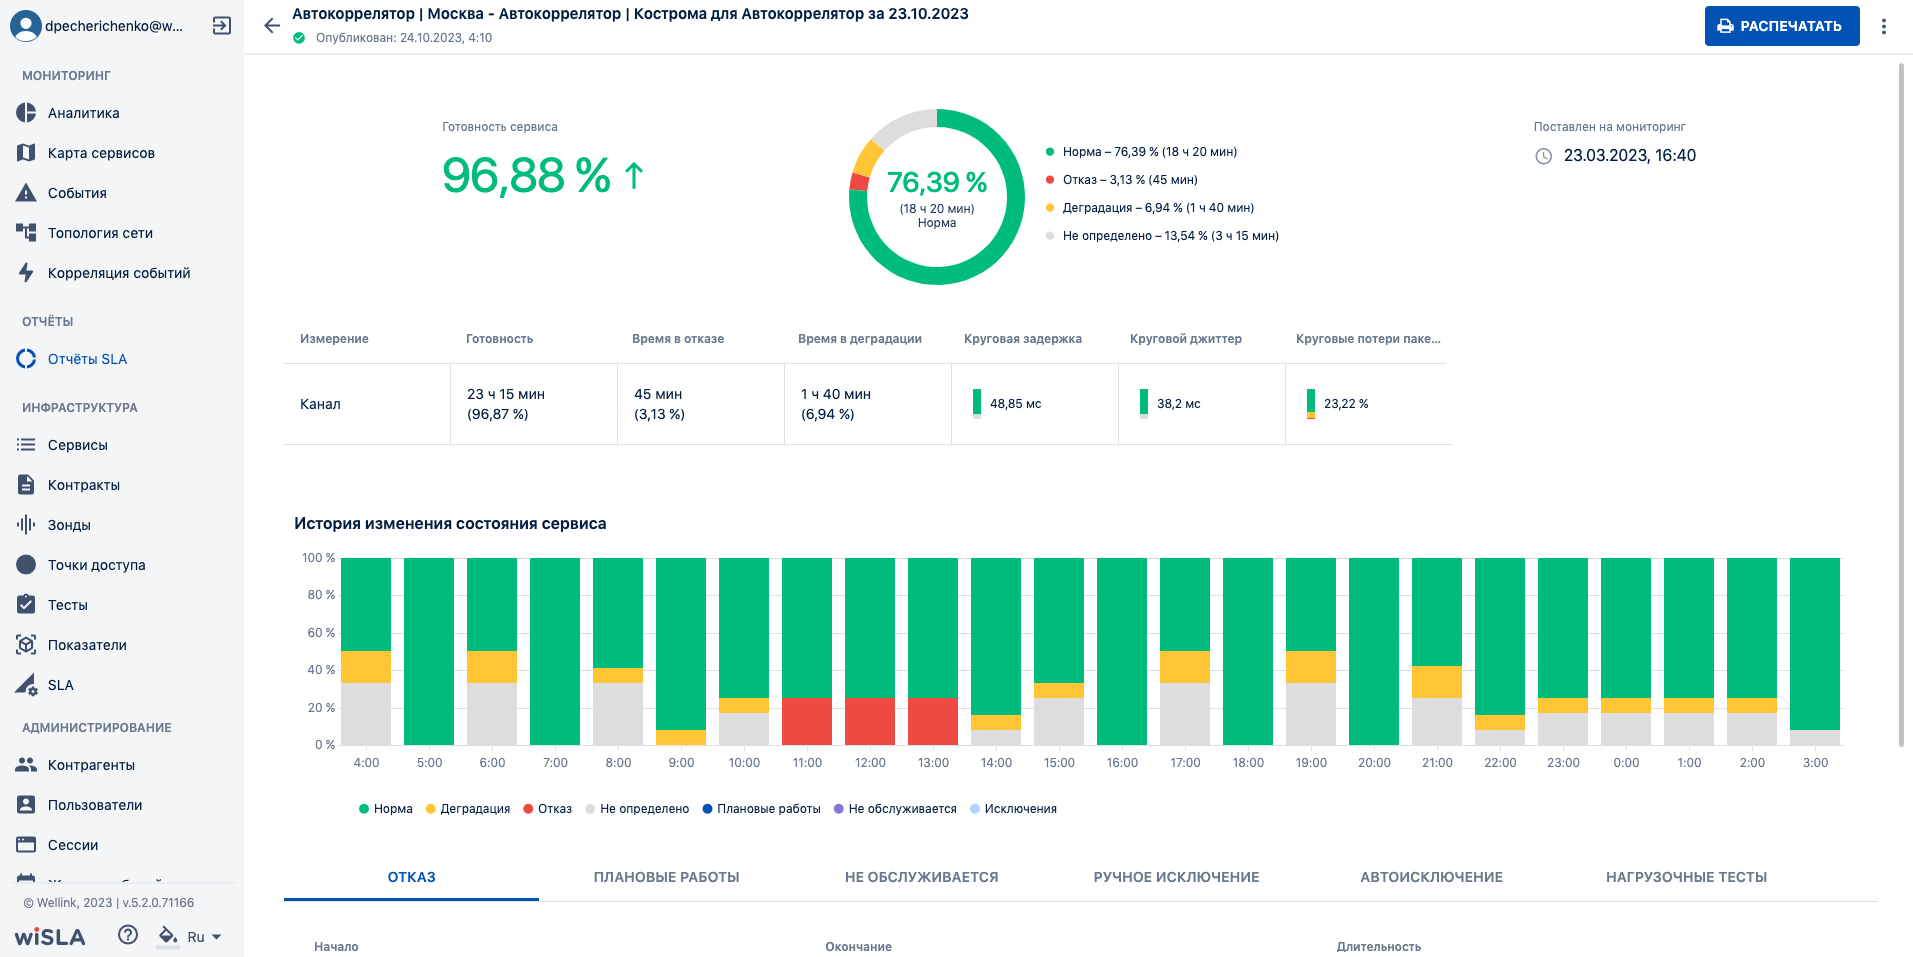Screen dimensions: 1913x957
Task: Switch to the РУЧНОЕ ИСКЛЮЧЕНИЕ tab
Action: tap(1176, 877)
